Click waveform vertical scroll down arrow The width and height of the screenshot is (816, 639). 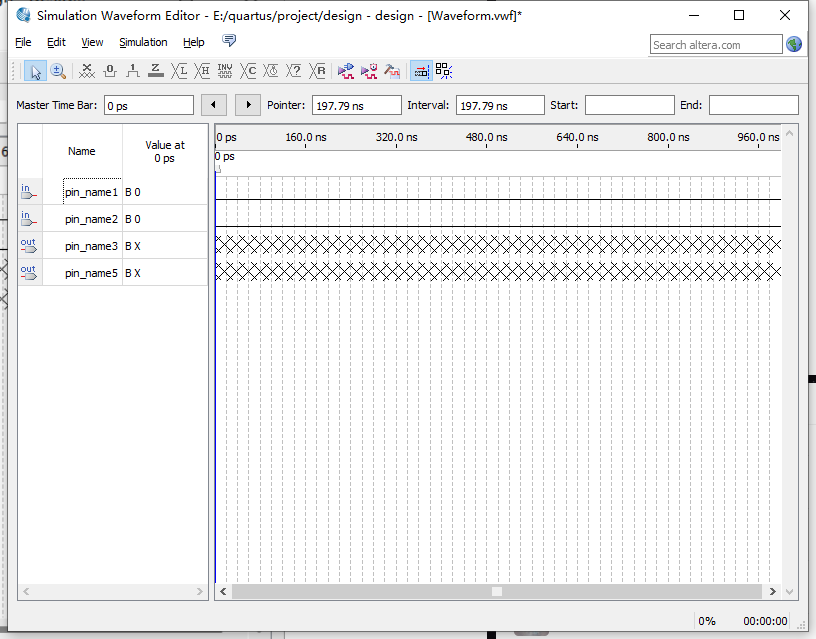pyautogui.click(x=789, y=592)
